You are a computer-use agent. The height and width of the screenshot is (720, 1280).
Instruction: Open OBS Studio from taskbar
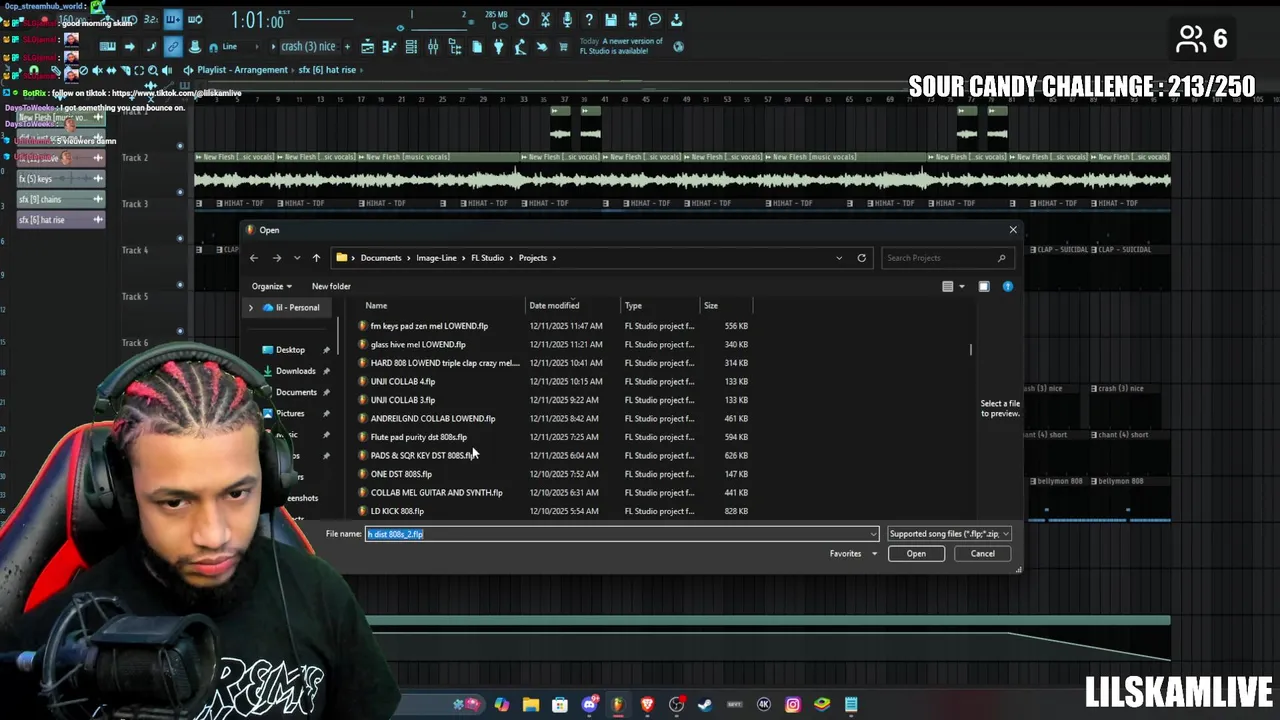(676, 704)
